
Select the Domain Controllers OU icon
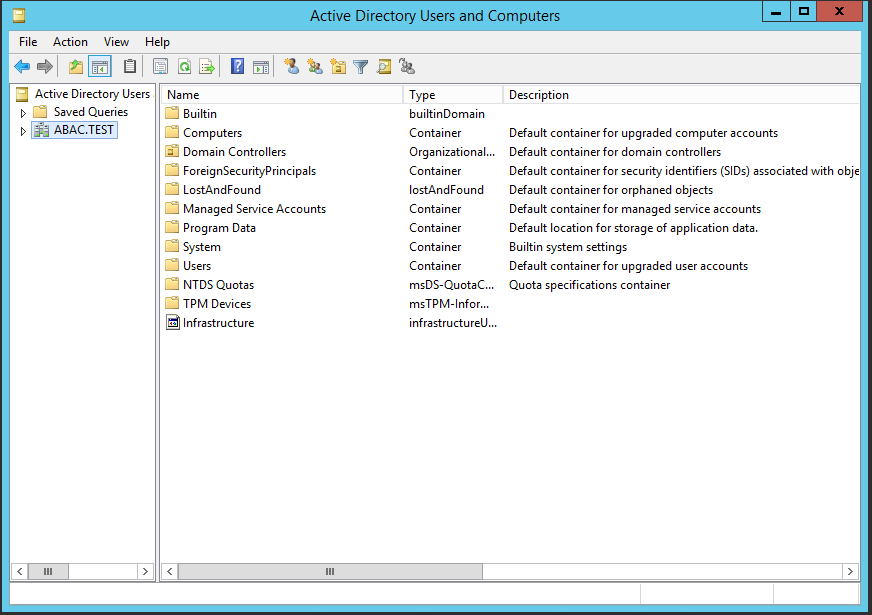click(x=172, y=151)
